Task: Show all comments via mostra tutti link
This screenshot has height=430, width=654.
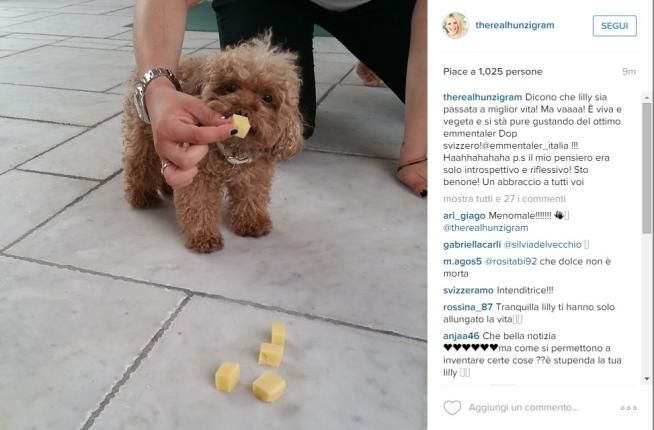Action: pos(504,199)
